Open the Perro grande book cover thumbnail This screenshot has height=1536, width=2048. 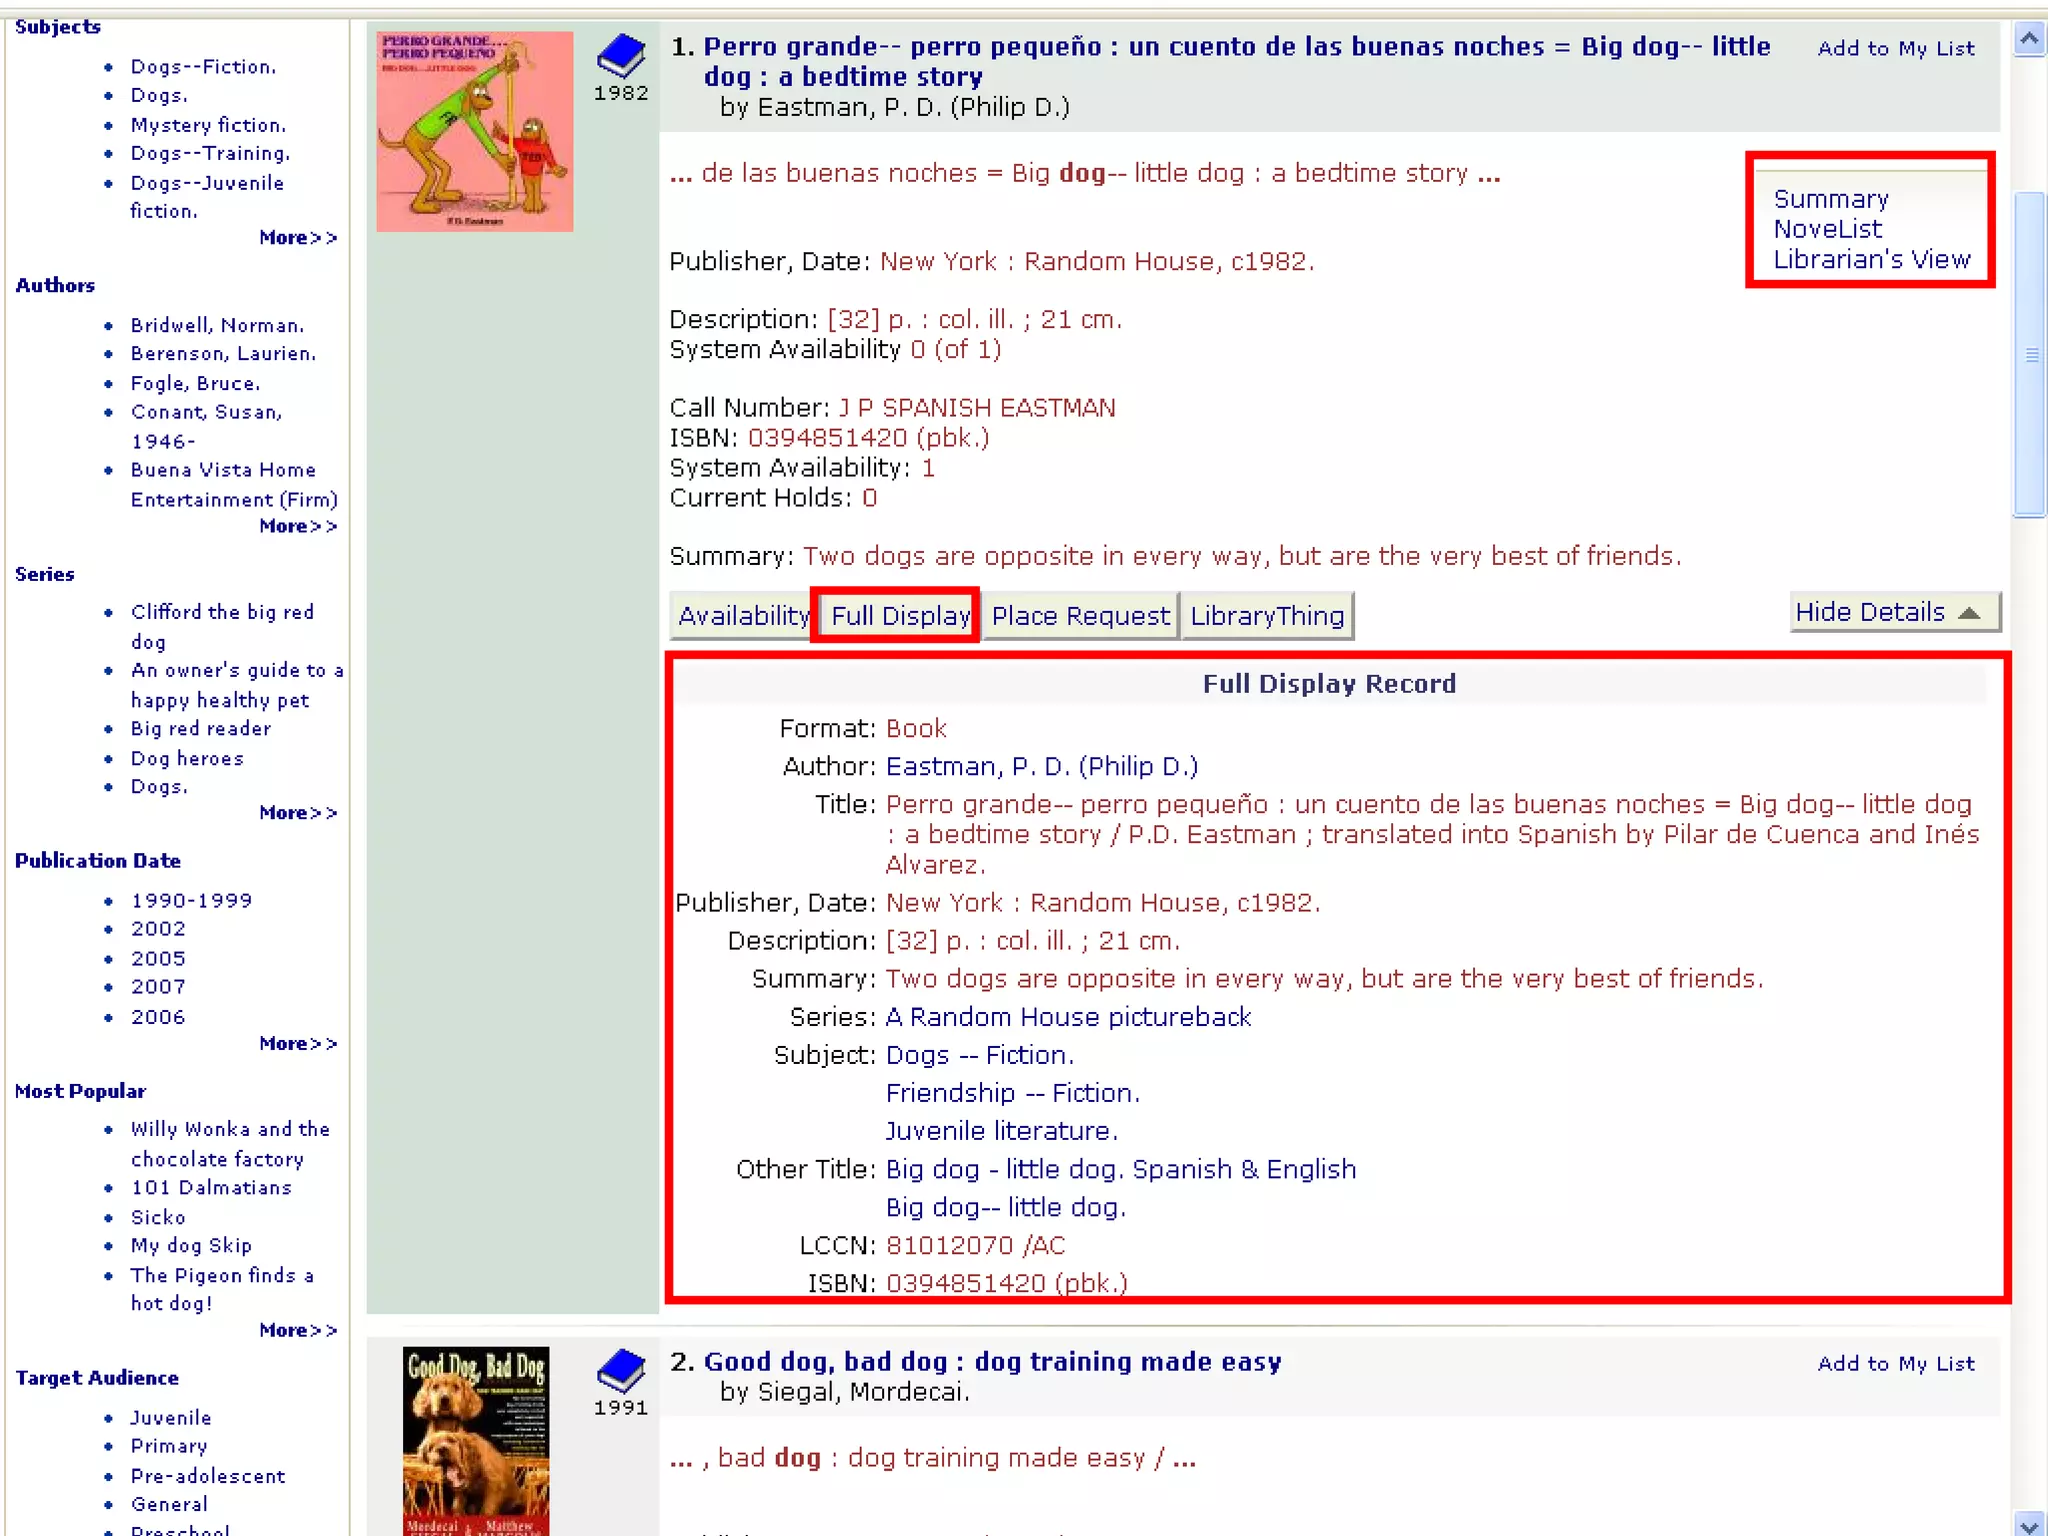click(x=474, y=131)
